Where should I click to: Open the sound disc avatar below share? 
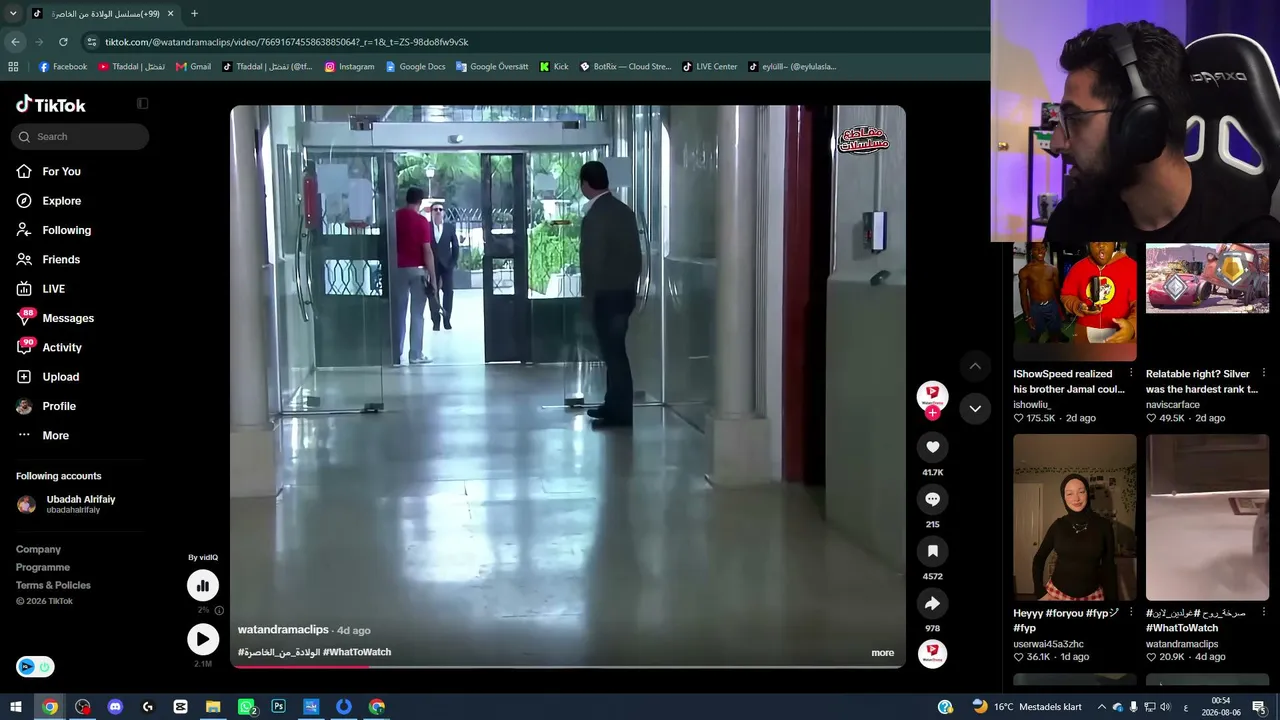click(x=932, y=654)
